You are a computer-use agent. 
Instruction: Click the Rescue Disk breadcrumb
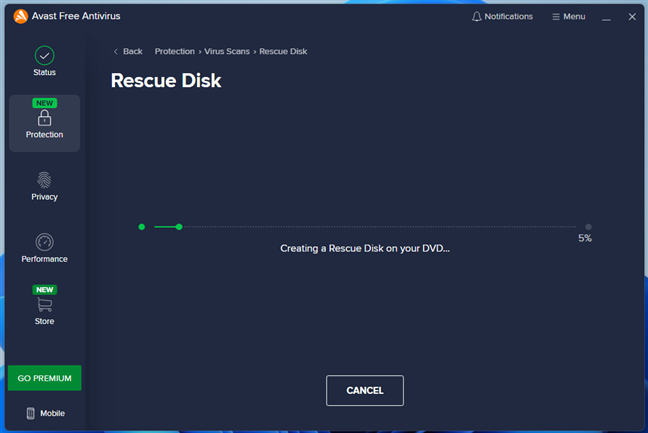tap(283, 51)
